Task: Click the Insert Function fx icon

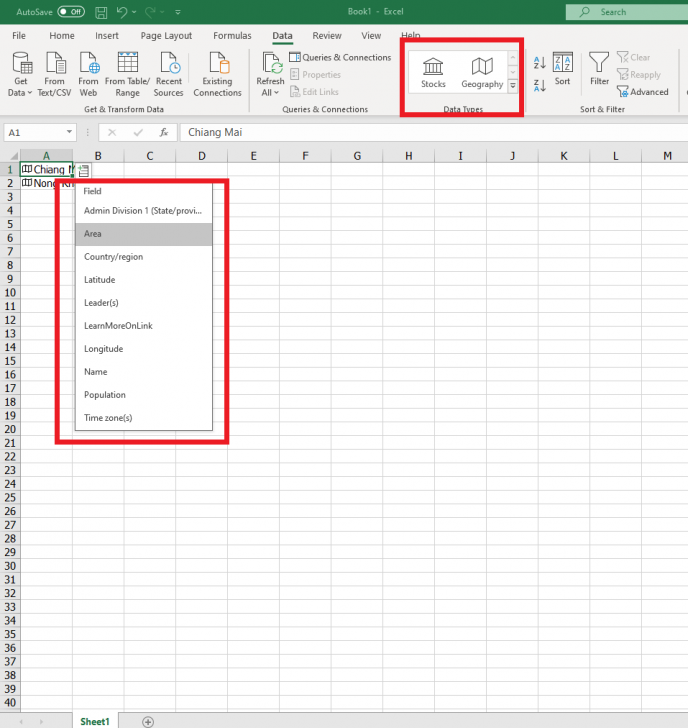Action: (163, 133)
